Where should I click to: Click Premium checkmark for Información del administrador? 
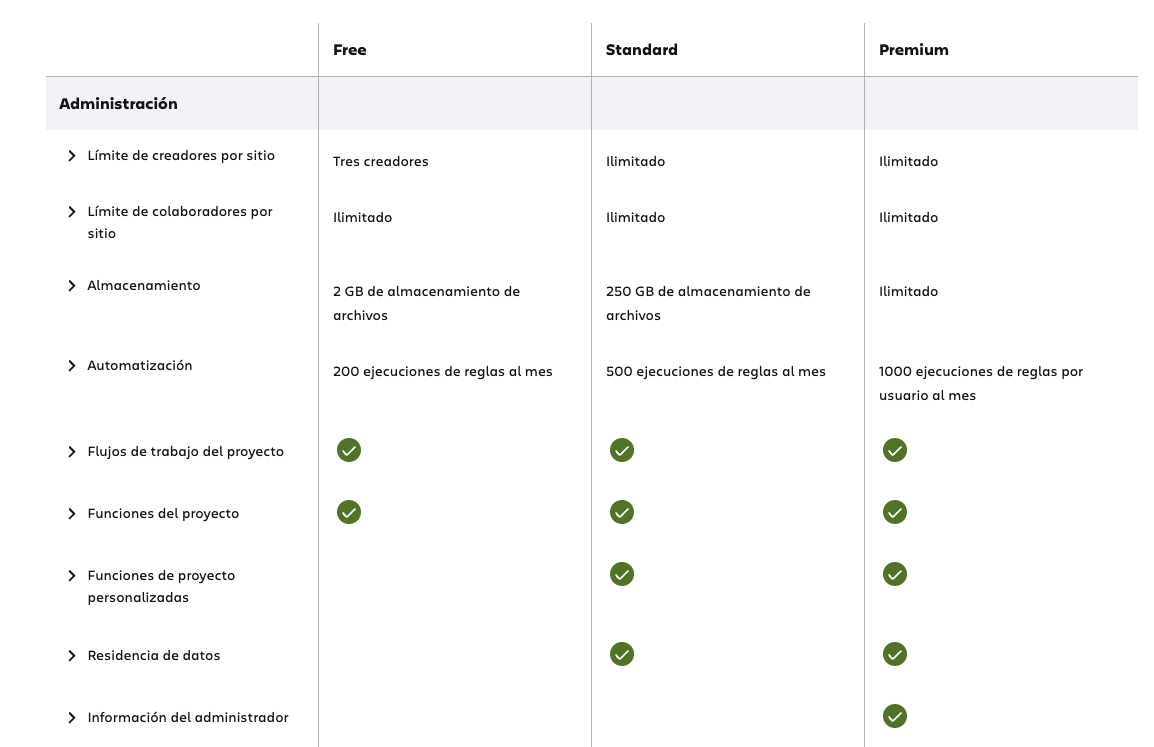(x=895, y=716)
